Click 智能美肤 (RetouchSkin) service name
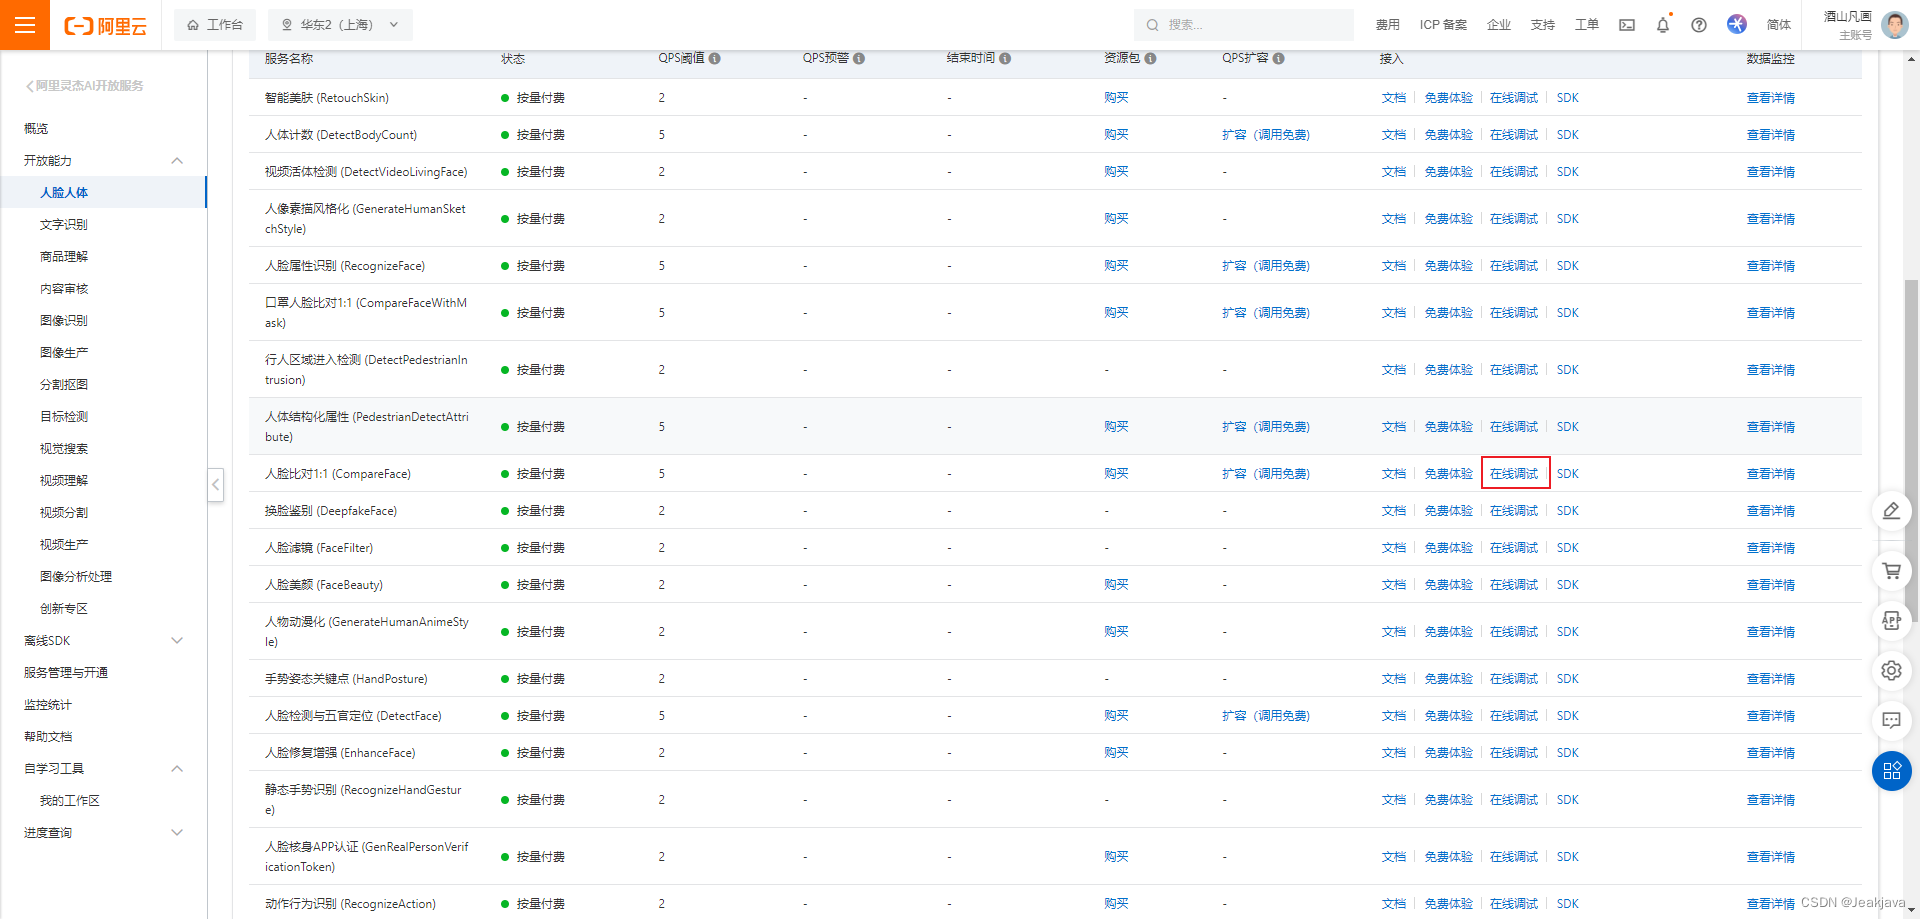1920x919 pixels. (327, 98)
